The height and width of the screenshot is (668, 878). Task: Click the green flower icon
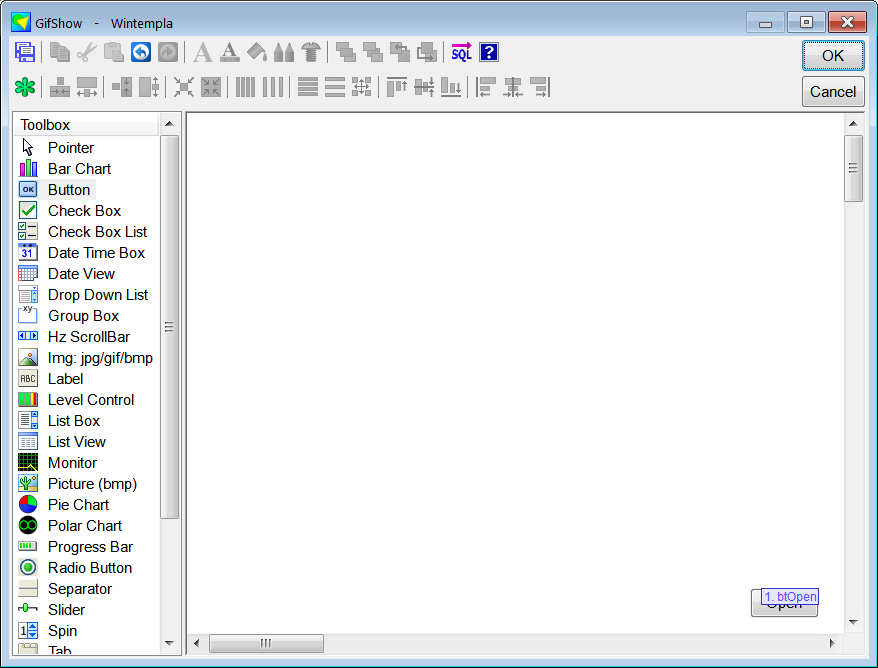[x=25, y=87]
